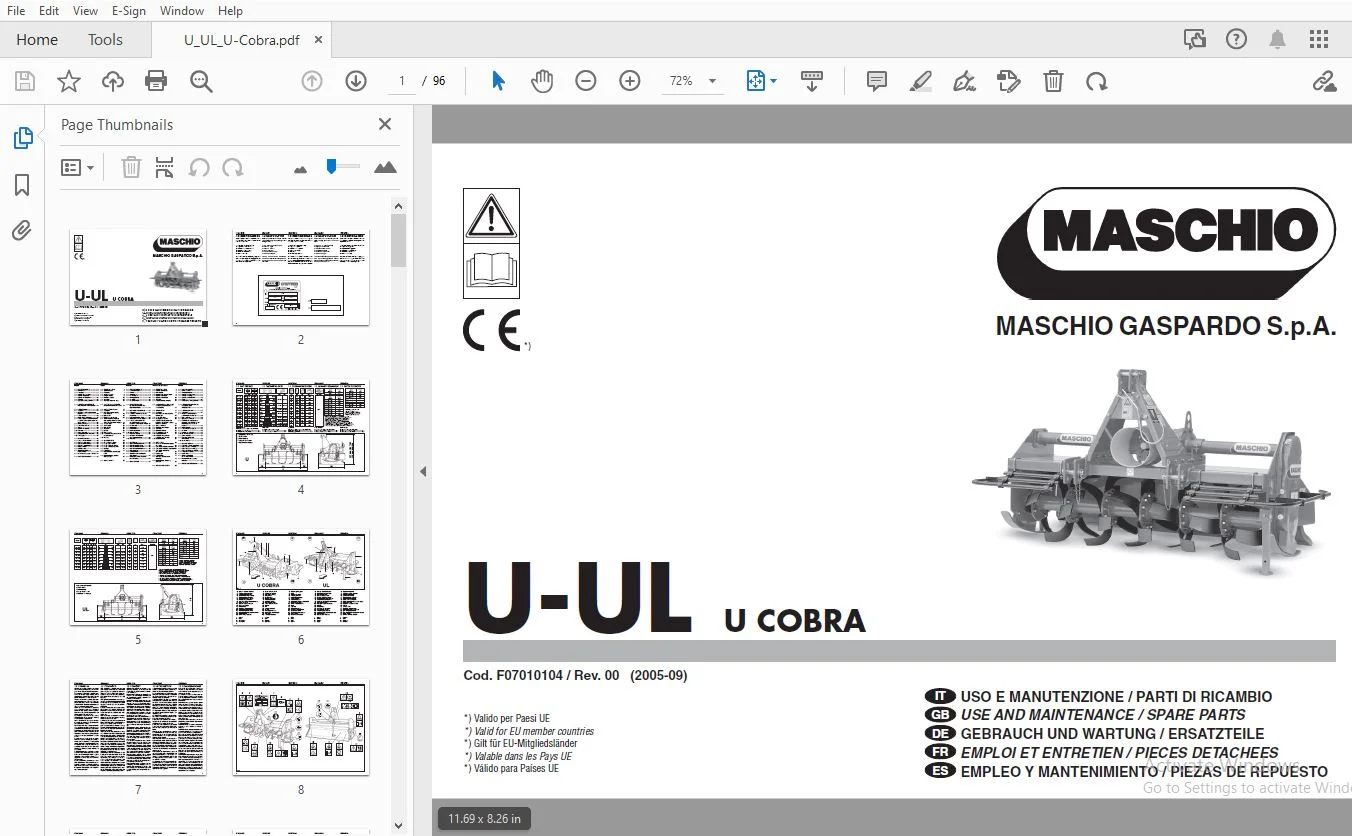Open the Help menu
The height and width of the screenshot is (836, 1352).
coord(230,10)
